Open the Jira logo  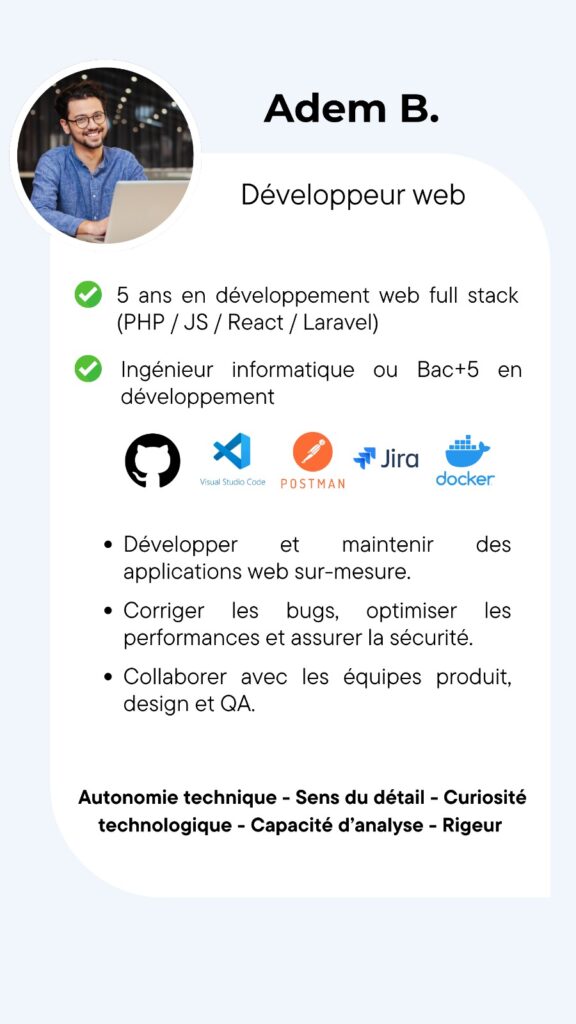click(x=386, y=458)
